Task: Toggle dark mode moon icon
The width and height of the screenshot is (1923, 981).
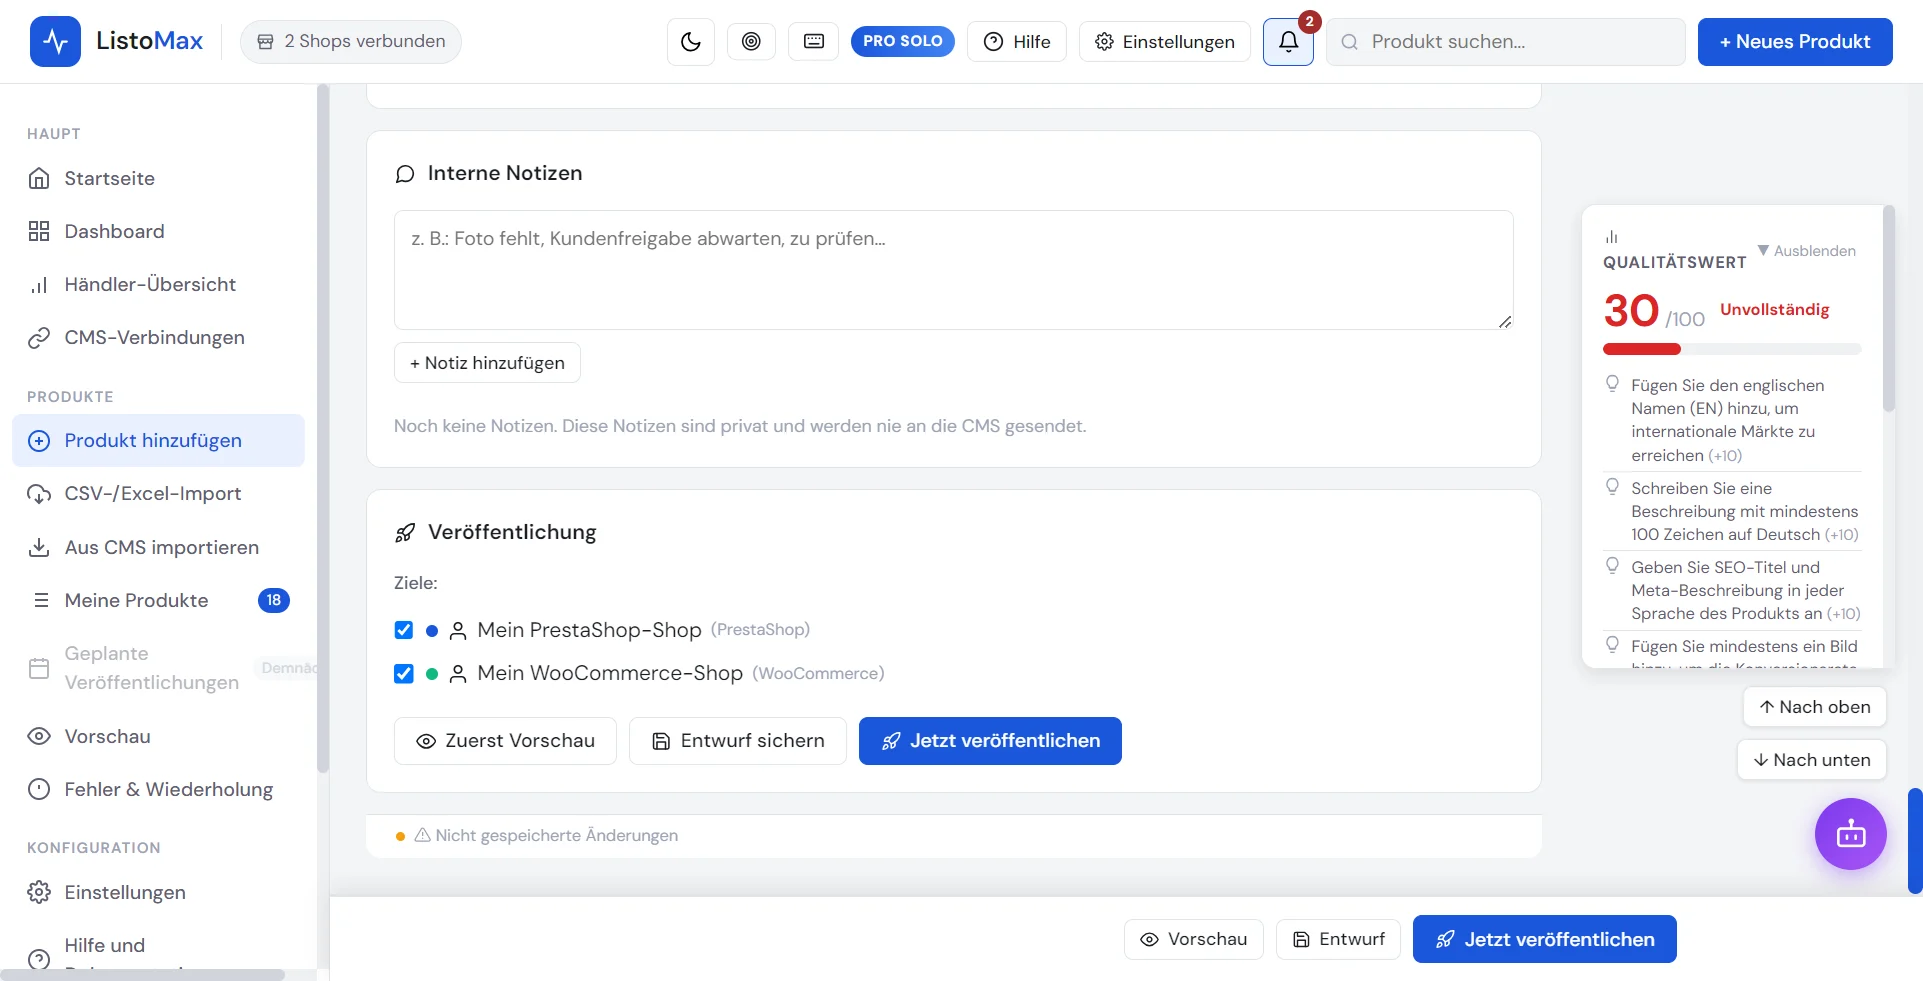Action: [690, 42]
